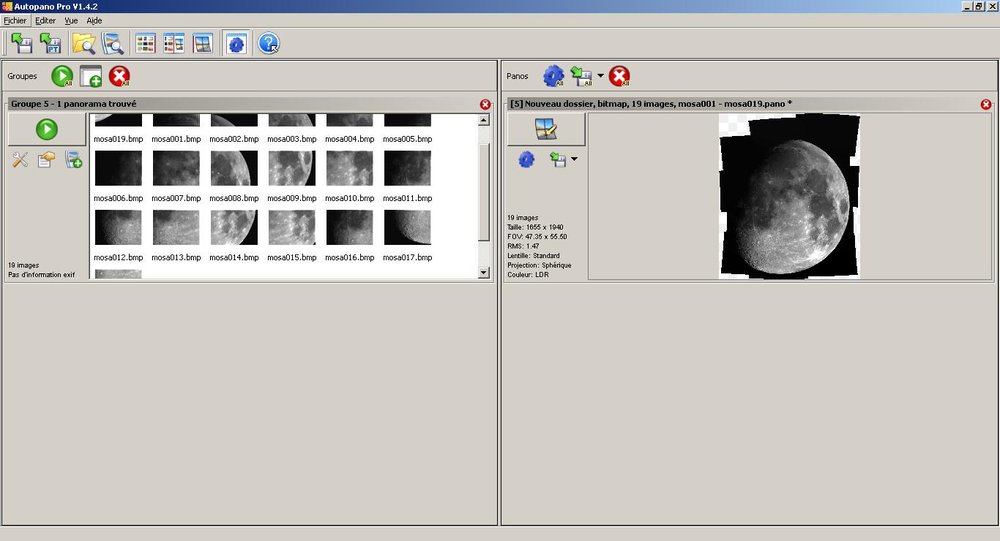Select thumbnail mosa012.bmp
The width and height of the screenshot is (1000, 541).
point(118,228)
